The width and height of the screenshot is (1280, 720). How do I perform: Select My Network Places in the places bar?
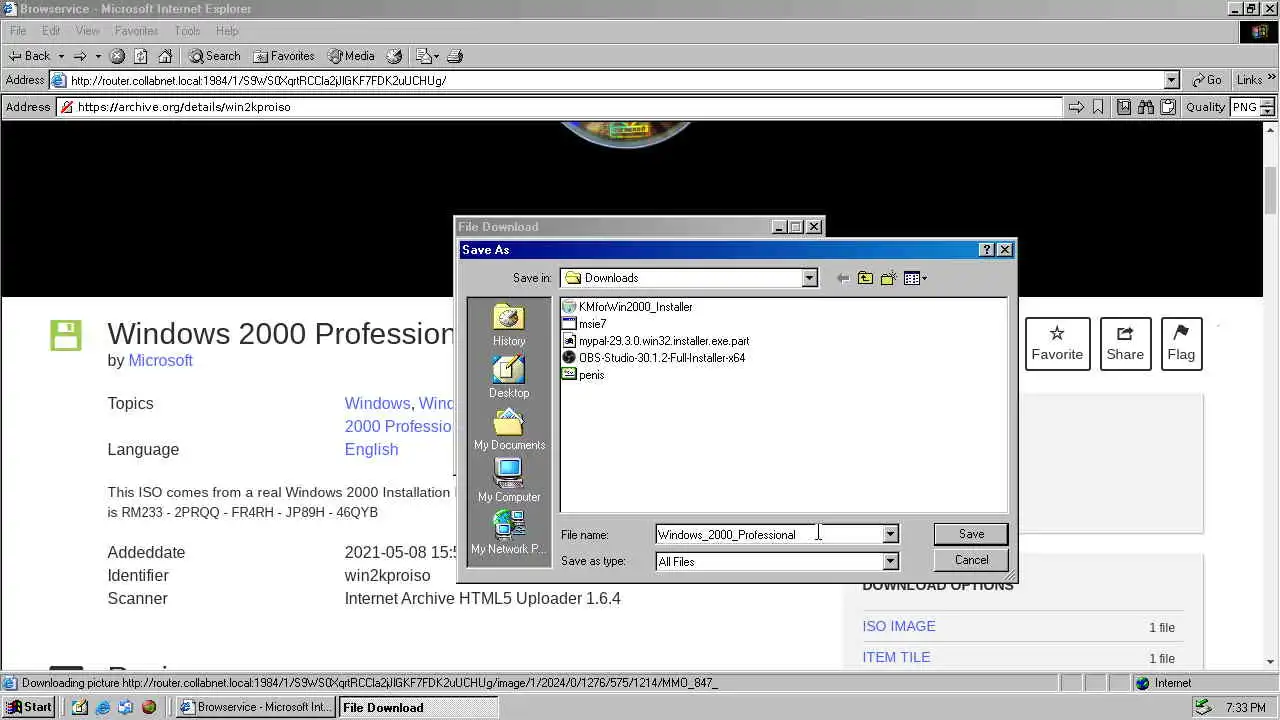tap(509, 533)
